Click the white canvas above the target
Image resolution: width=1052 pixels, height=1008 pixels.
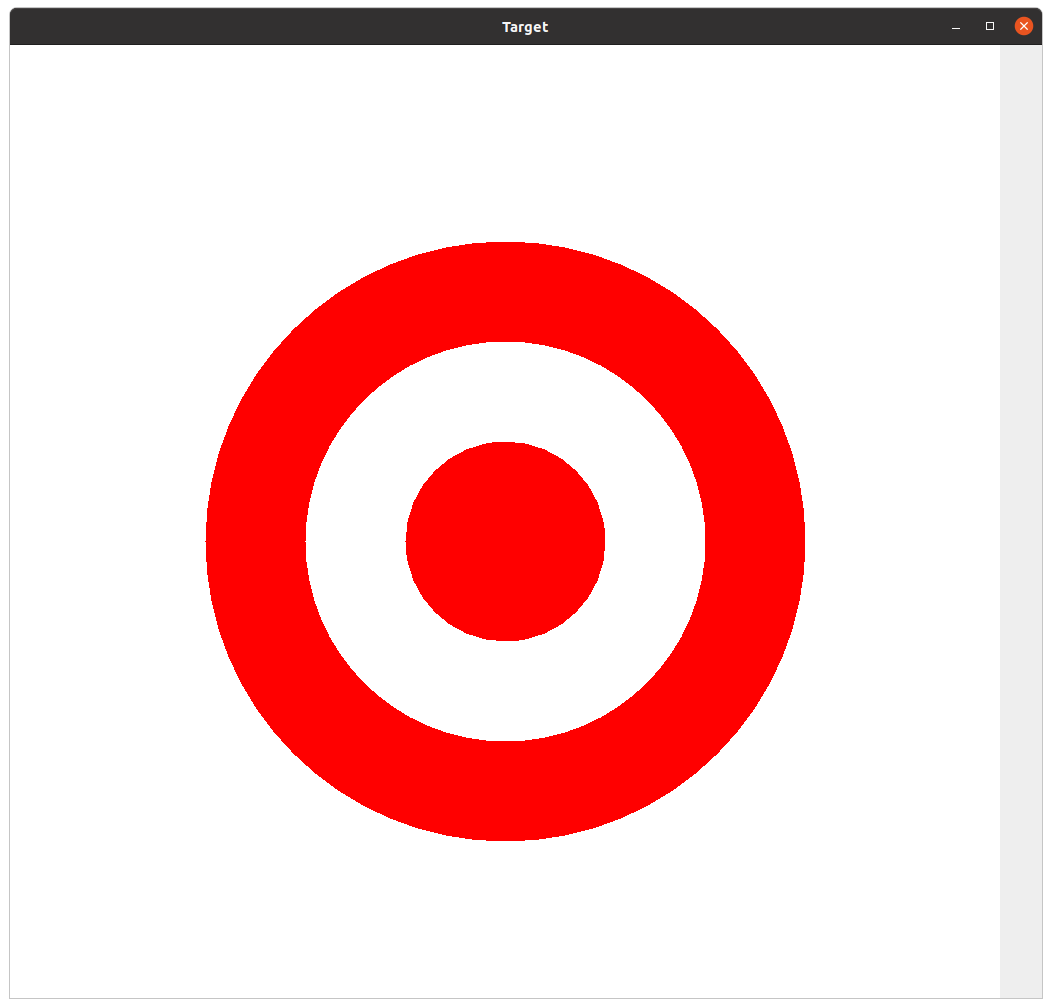pyautogui.click(x=505, y=140)
